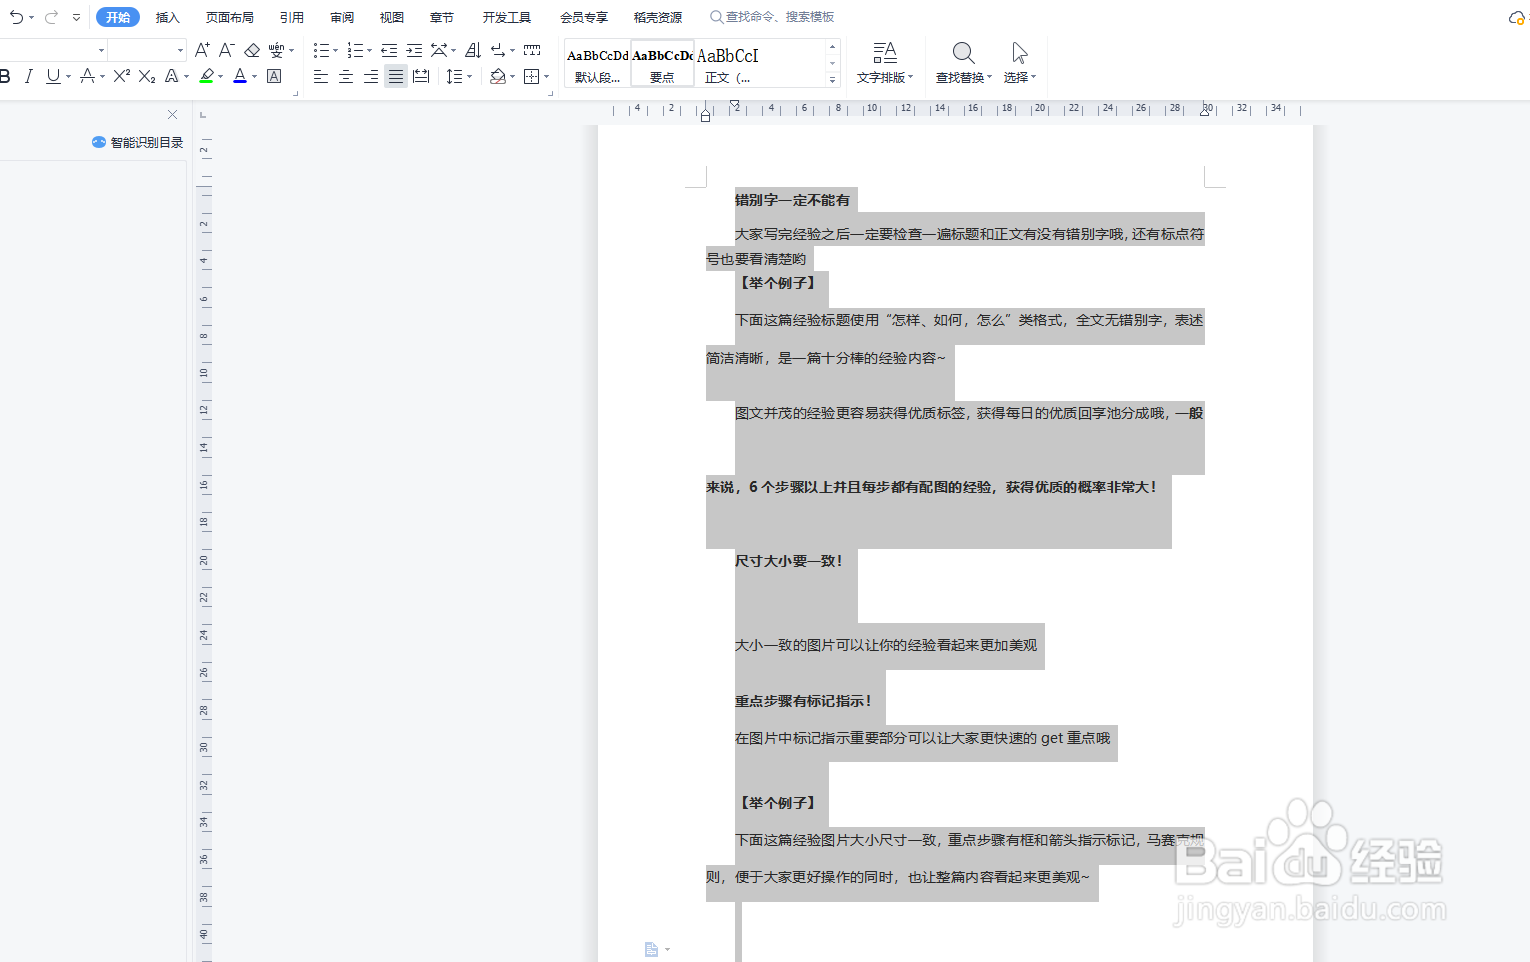Image resolution: width=1530 pixels, height=962 pixels.
Task: Switch to the 插入 ribbon tab
Action: pyautogui.click(x=166, y=16)
